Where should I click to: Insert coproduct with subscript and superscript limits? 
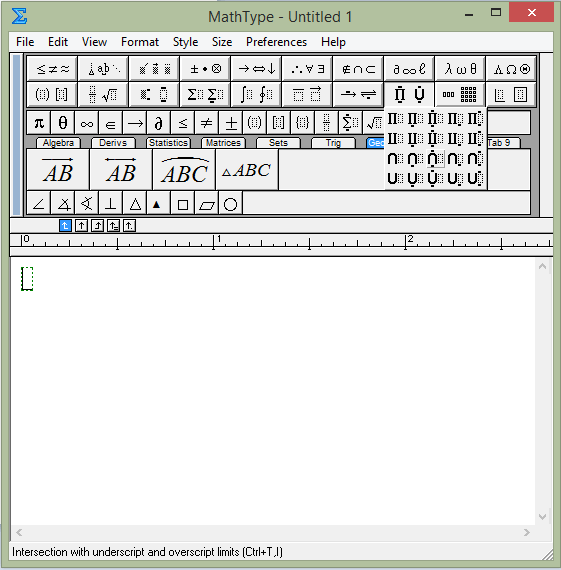475,139
